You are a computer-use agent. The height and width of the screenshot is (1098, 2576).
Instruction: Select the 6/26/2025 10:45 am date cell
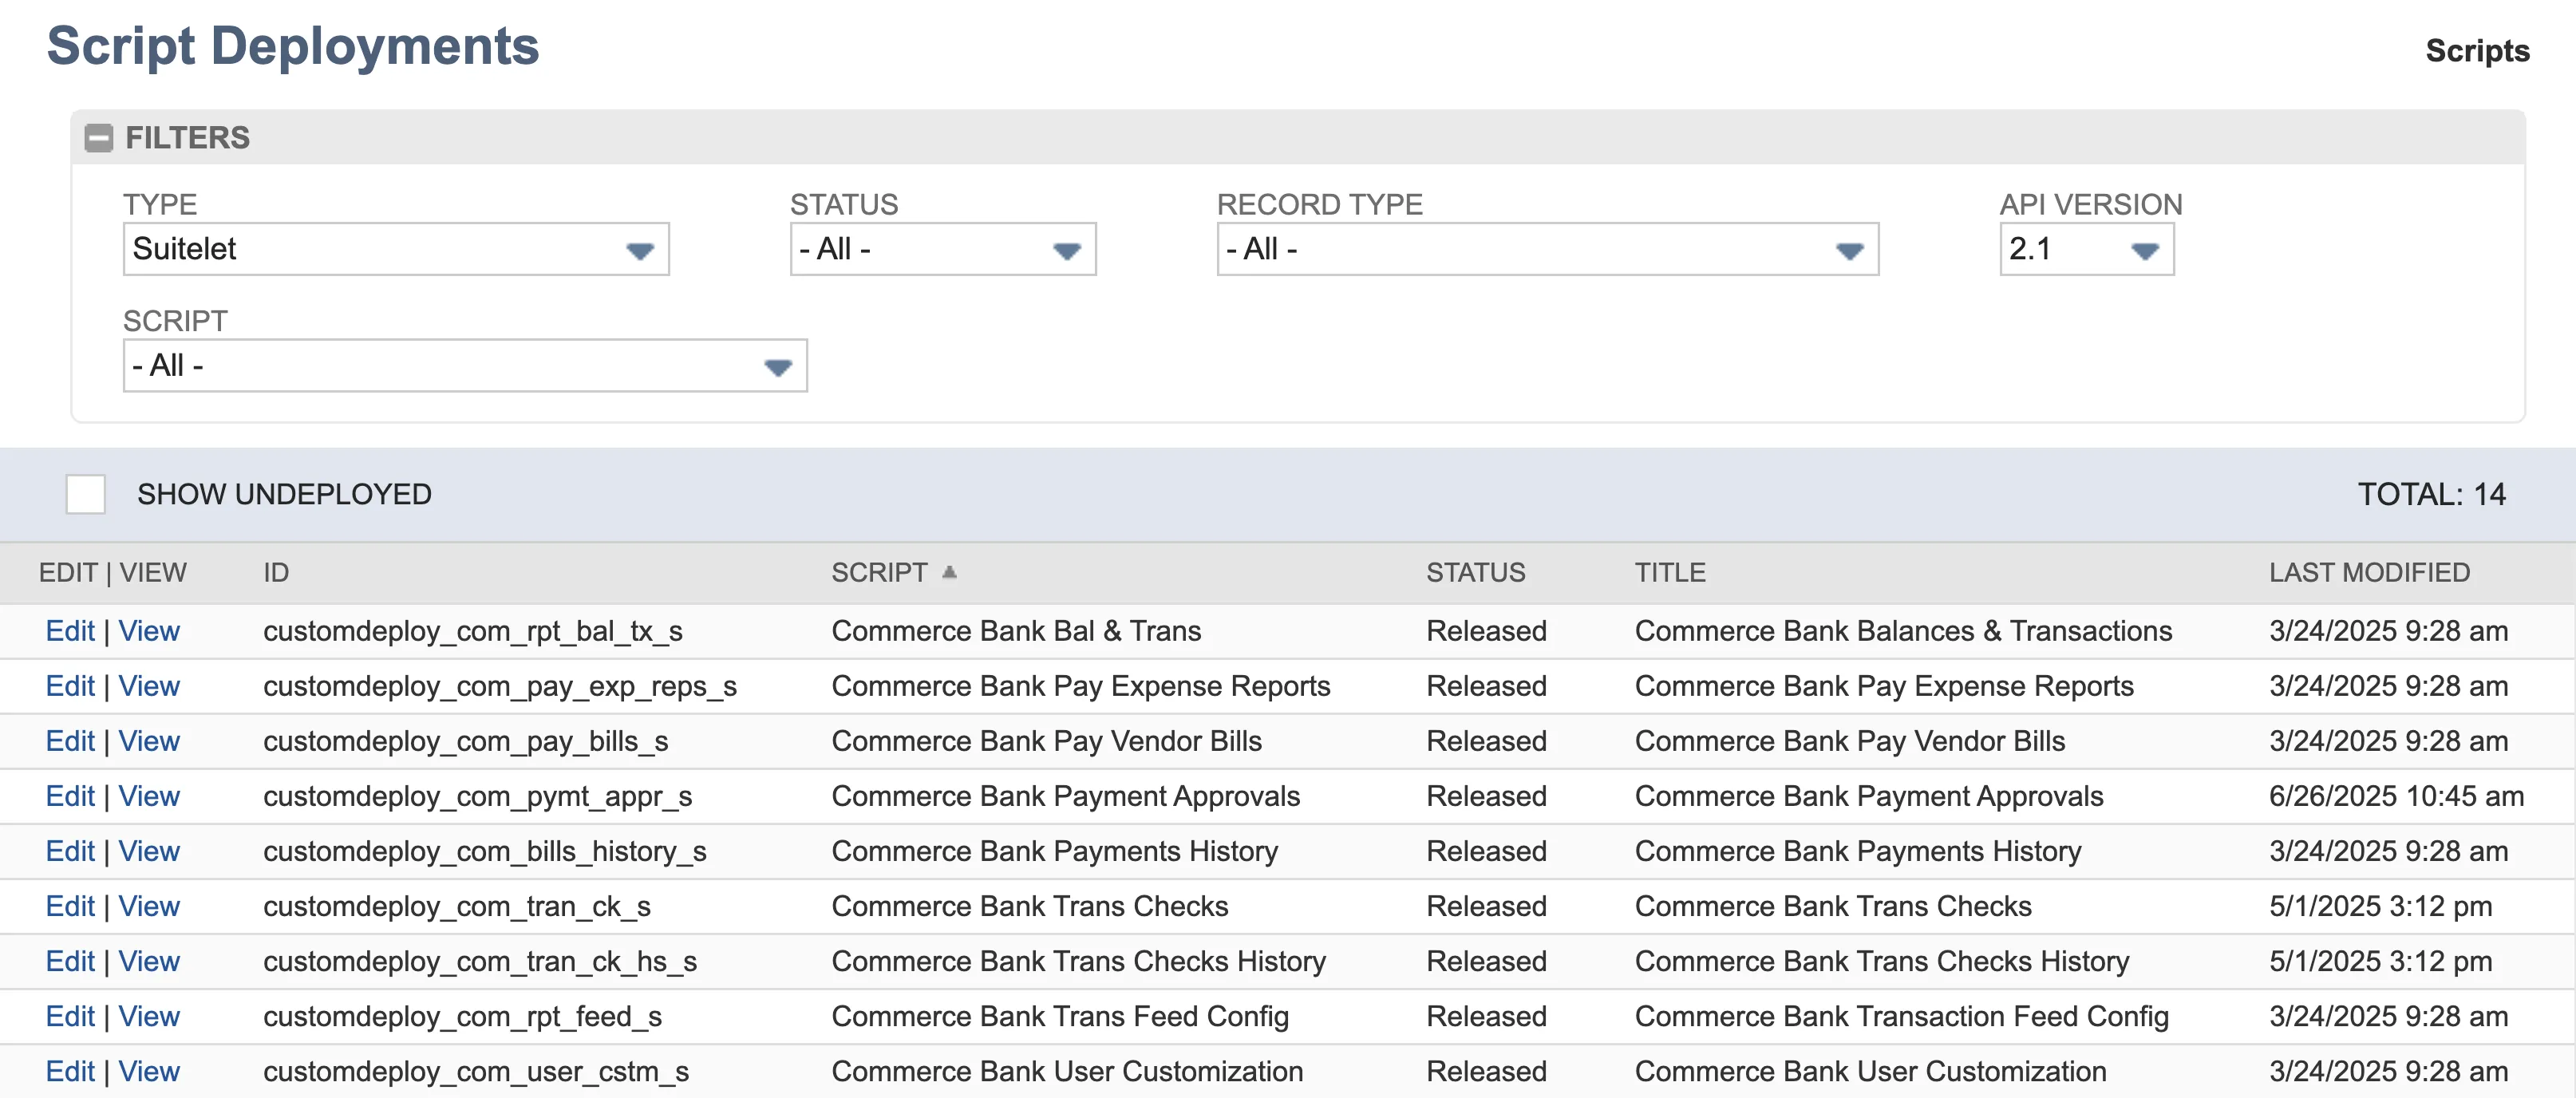[x=2396, y=796]
